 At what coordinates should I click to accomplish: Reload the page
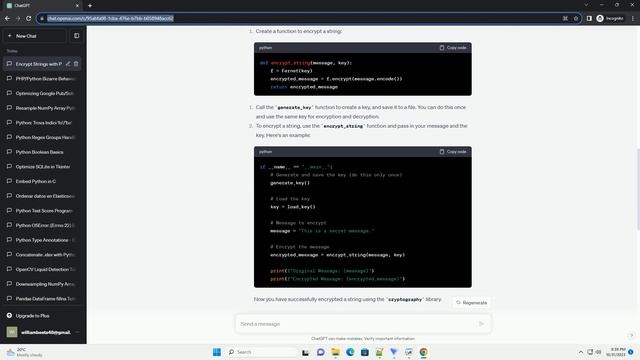coord(29,18)
